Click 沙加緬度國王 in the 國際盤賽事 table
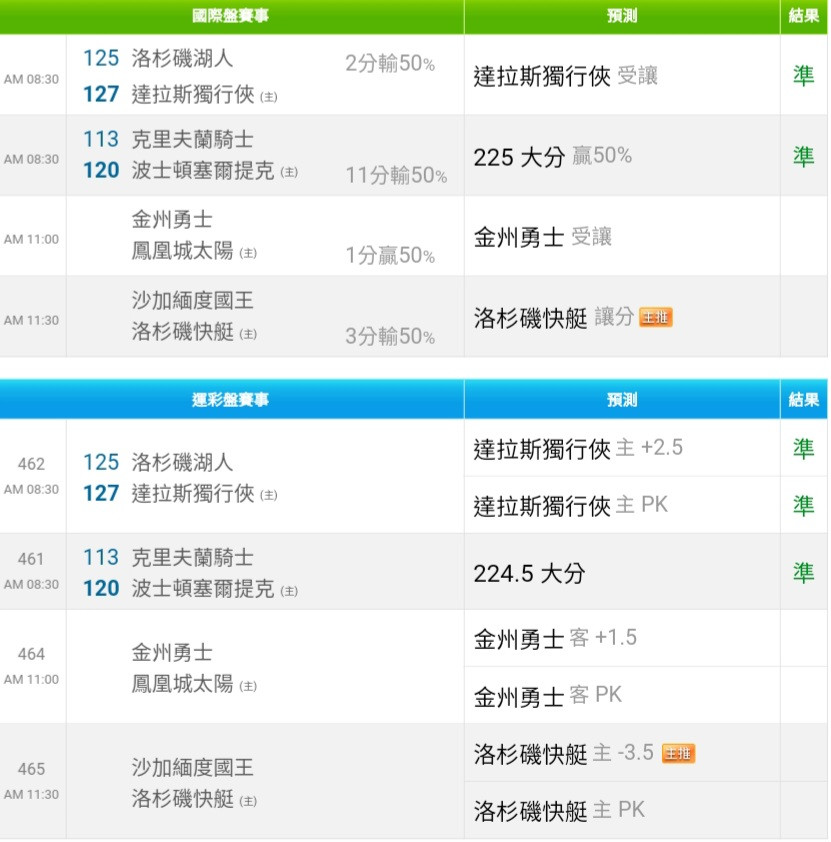Viewport: 831px width, 842px height. point(193,300)
